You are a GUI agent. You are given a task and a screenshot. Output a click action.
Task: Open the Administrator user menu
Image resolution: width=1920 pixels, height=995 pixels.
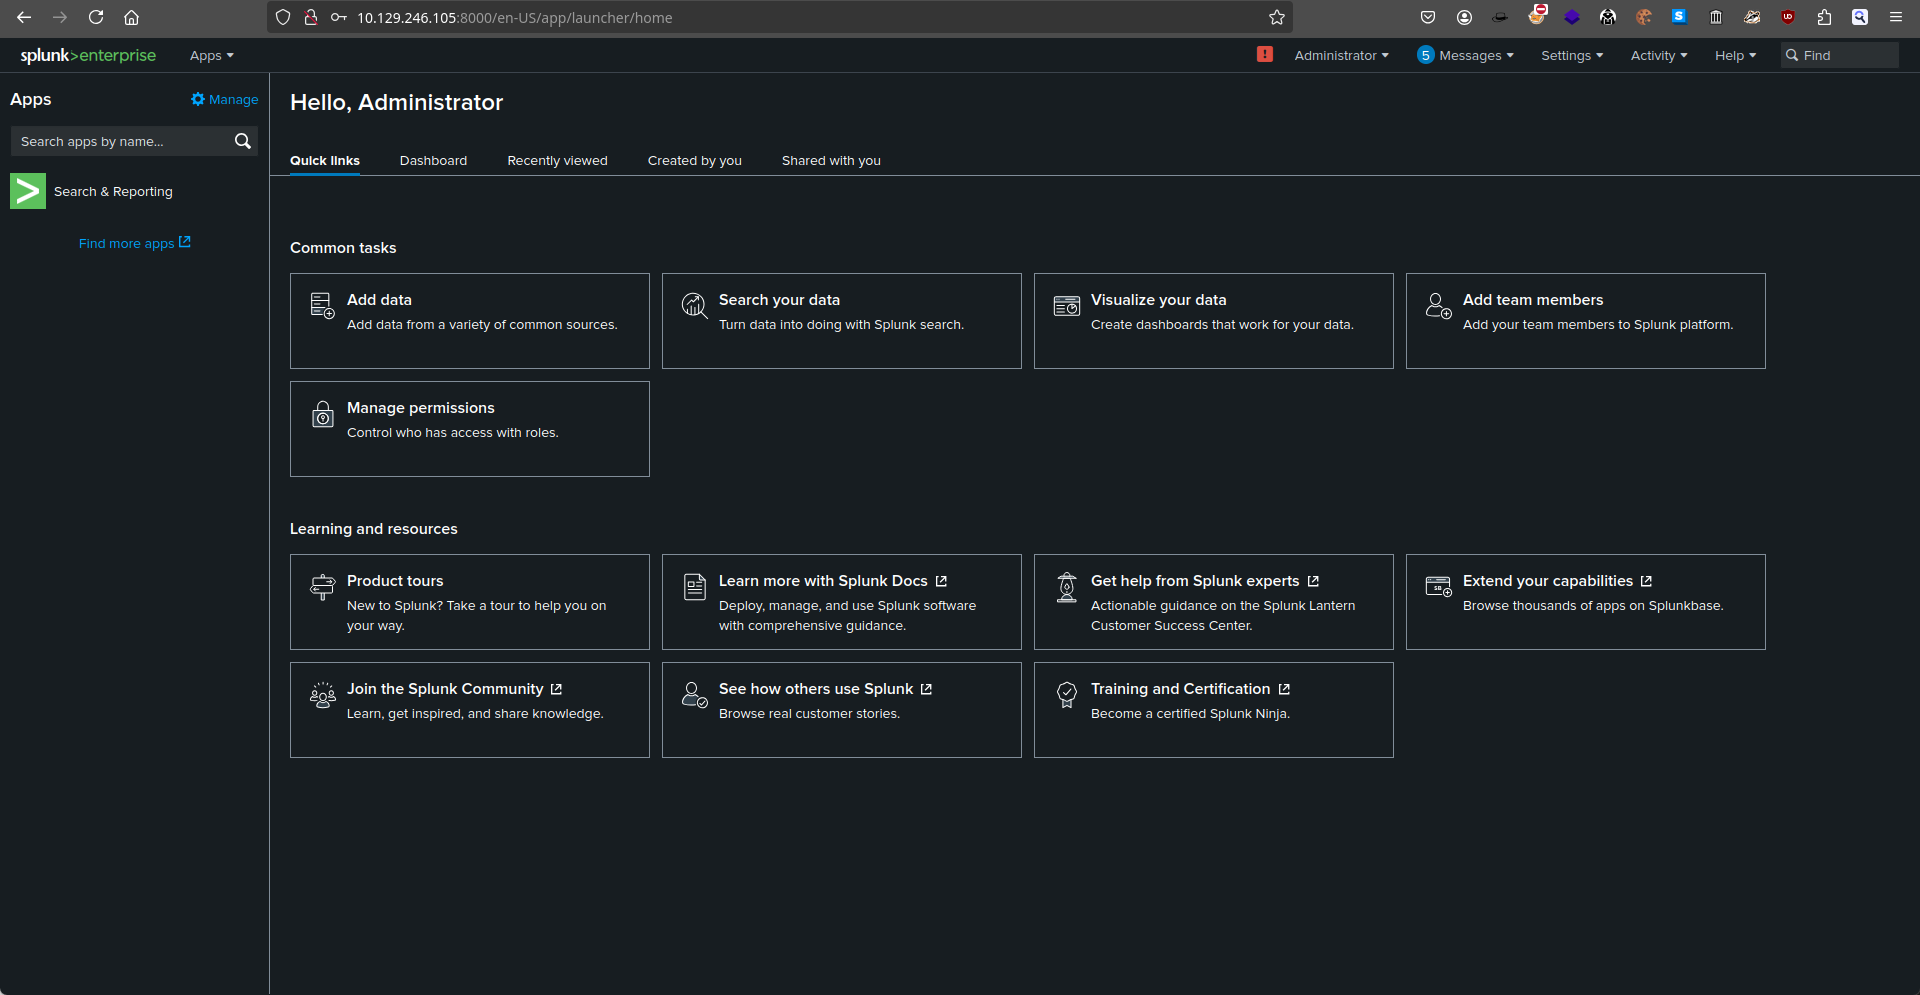point(1341,56)
